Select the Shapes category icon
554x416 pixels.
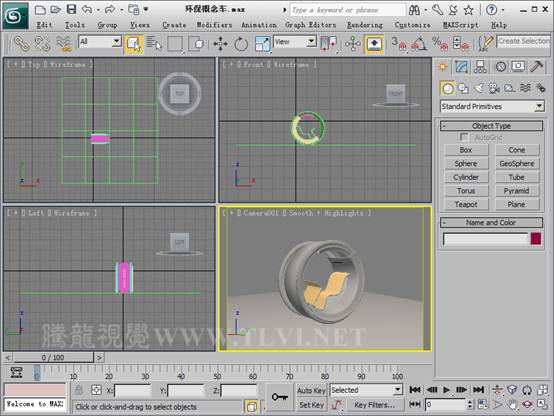463,88
